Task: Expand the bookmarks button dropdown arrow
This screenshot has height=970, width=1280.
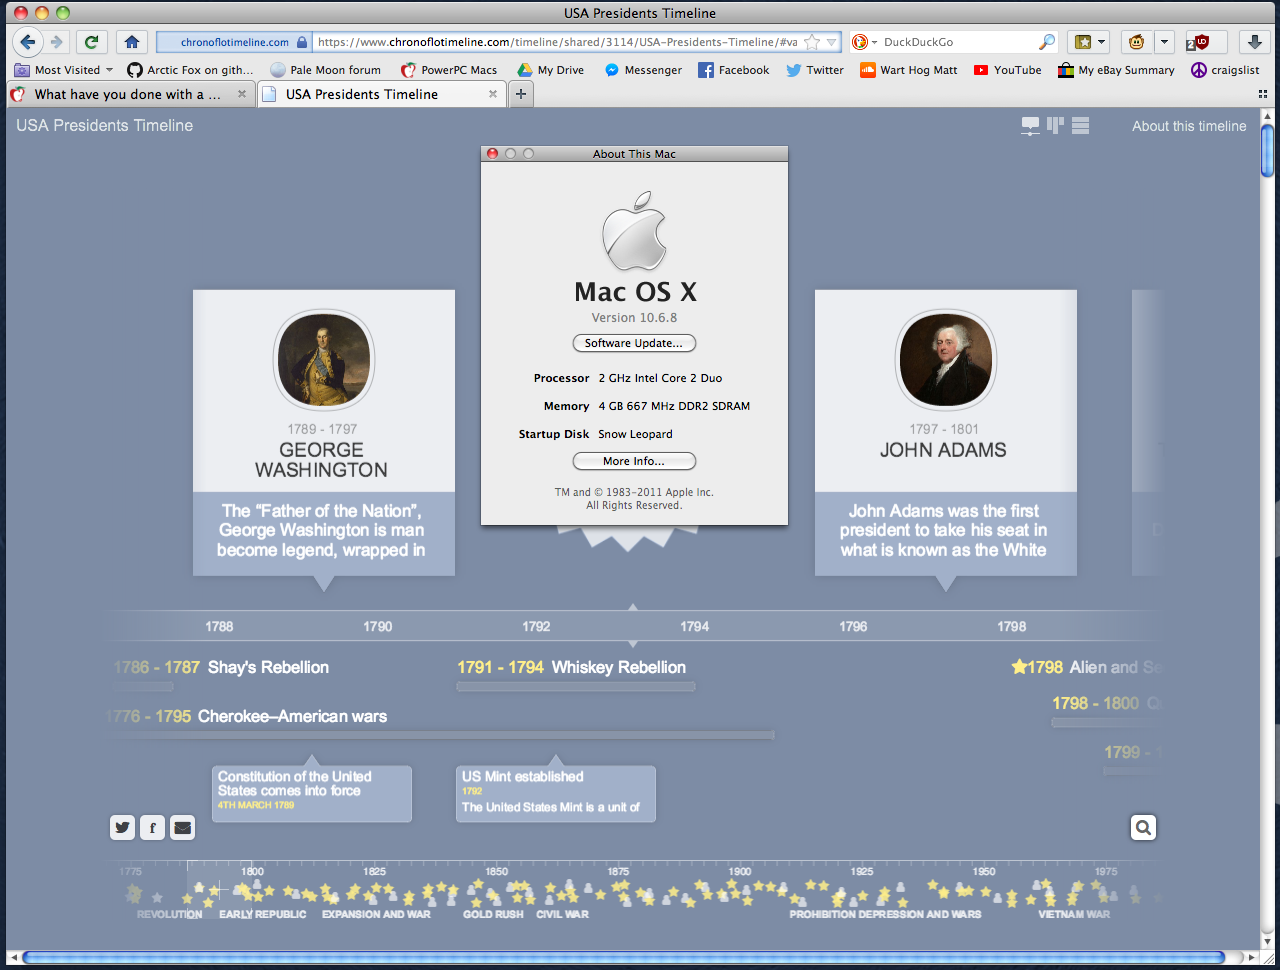Action: tap(1102, 42)
